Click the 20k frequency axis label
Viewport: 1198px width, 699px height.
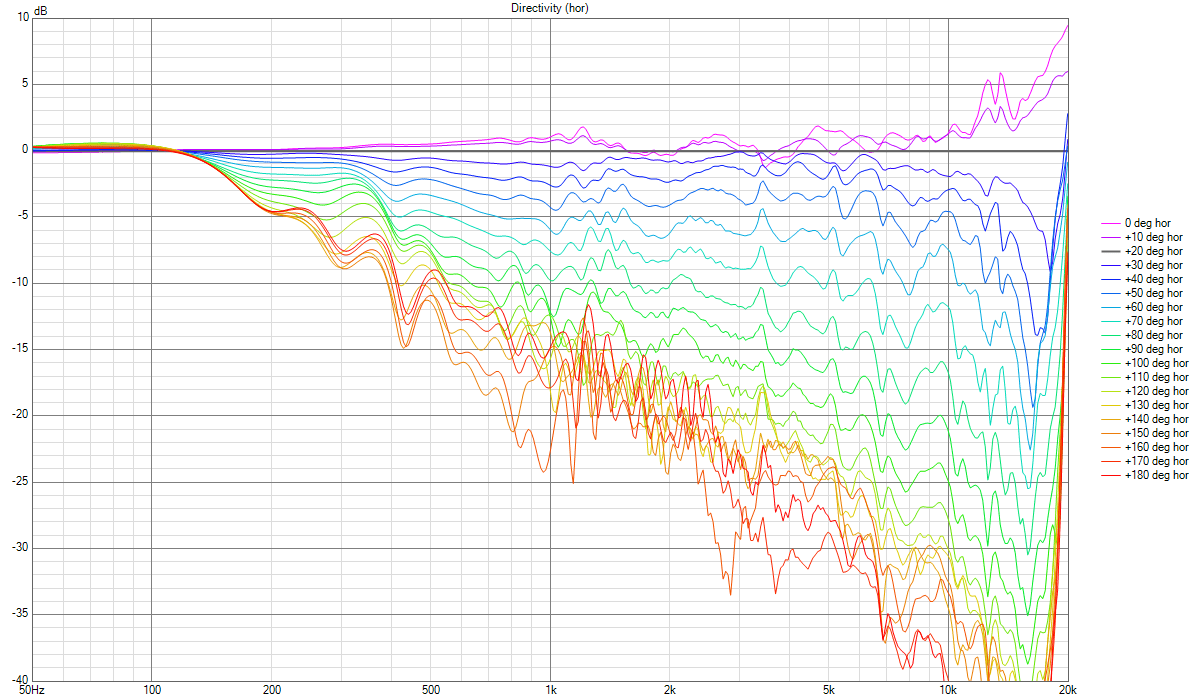point(1067,690)
